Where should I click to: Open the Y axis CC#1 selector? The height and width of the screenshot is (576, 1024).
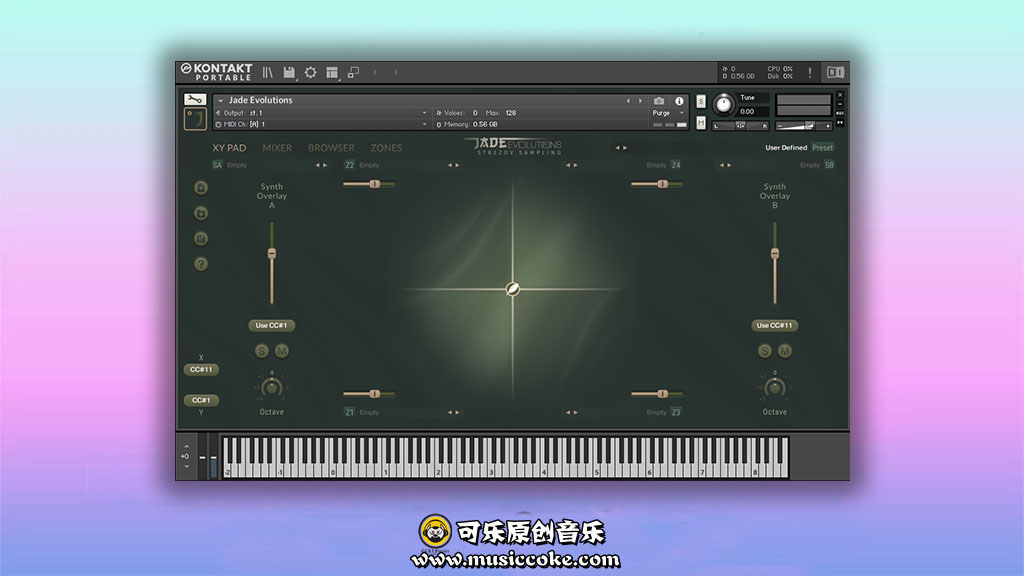tap(201, 400)
